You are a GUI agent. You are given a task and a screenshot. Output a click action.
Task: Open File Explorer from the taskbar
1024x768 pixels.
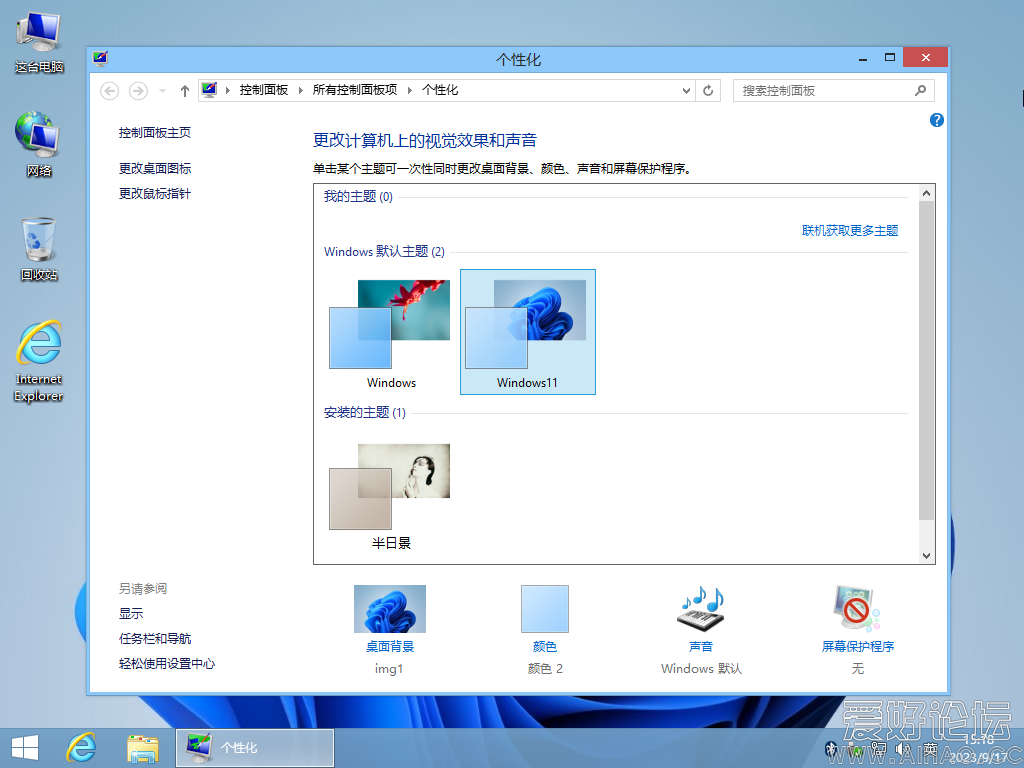click(x=143, y=747)
